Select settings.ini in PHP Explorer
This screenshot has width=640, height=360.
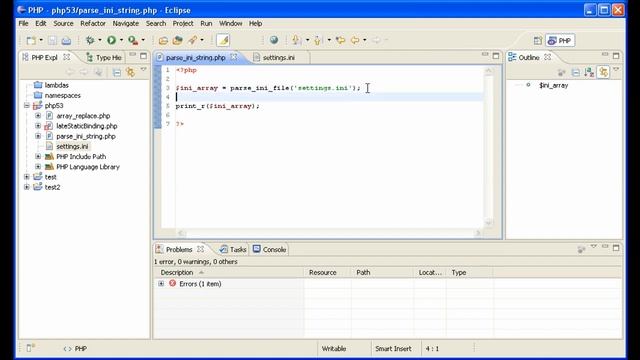click(72, 147)
